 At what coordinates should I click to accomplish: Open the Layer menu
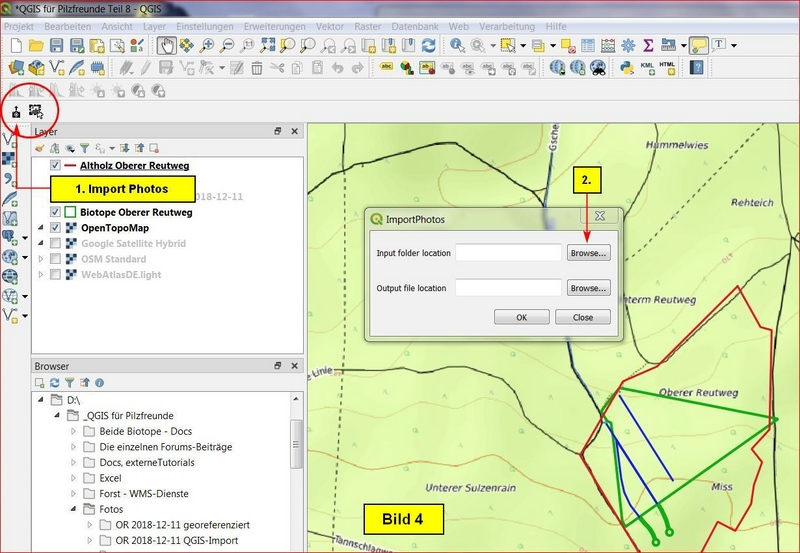154,27
